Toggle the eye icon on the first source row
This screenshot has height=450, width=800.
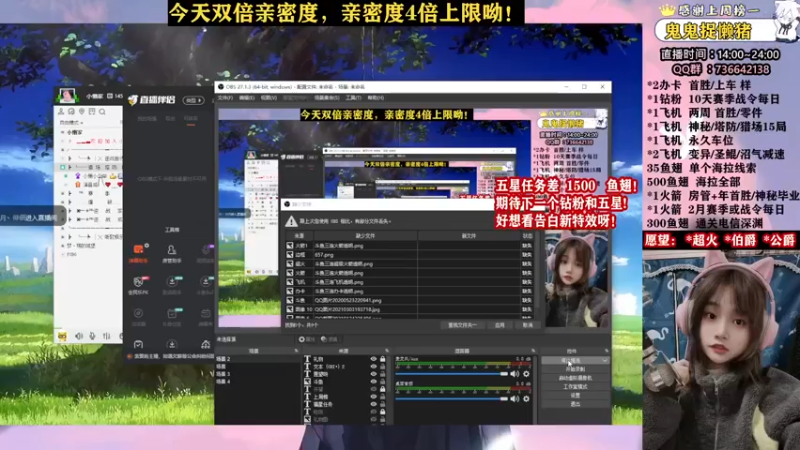pos(373,359)
